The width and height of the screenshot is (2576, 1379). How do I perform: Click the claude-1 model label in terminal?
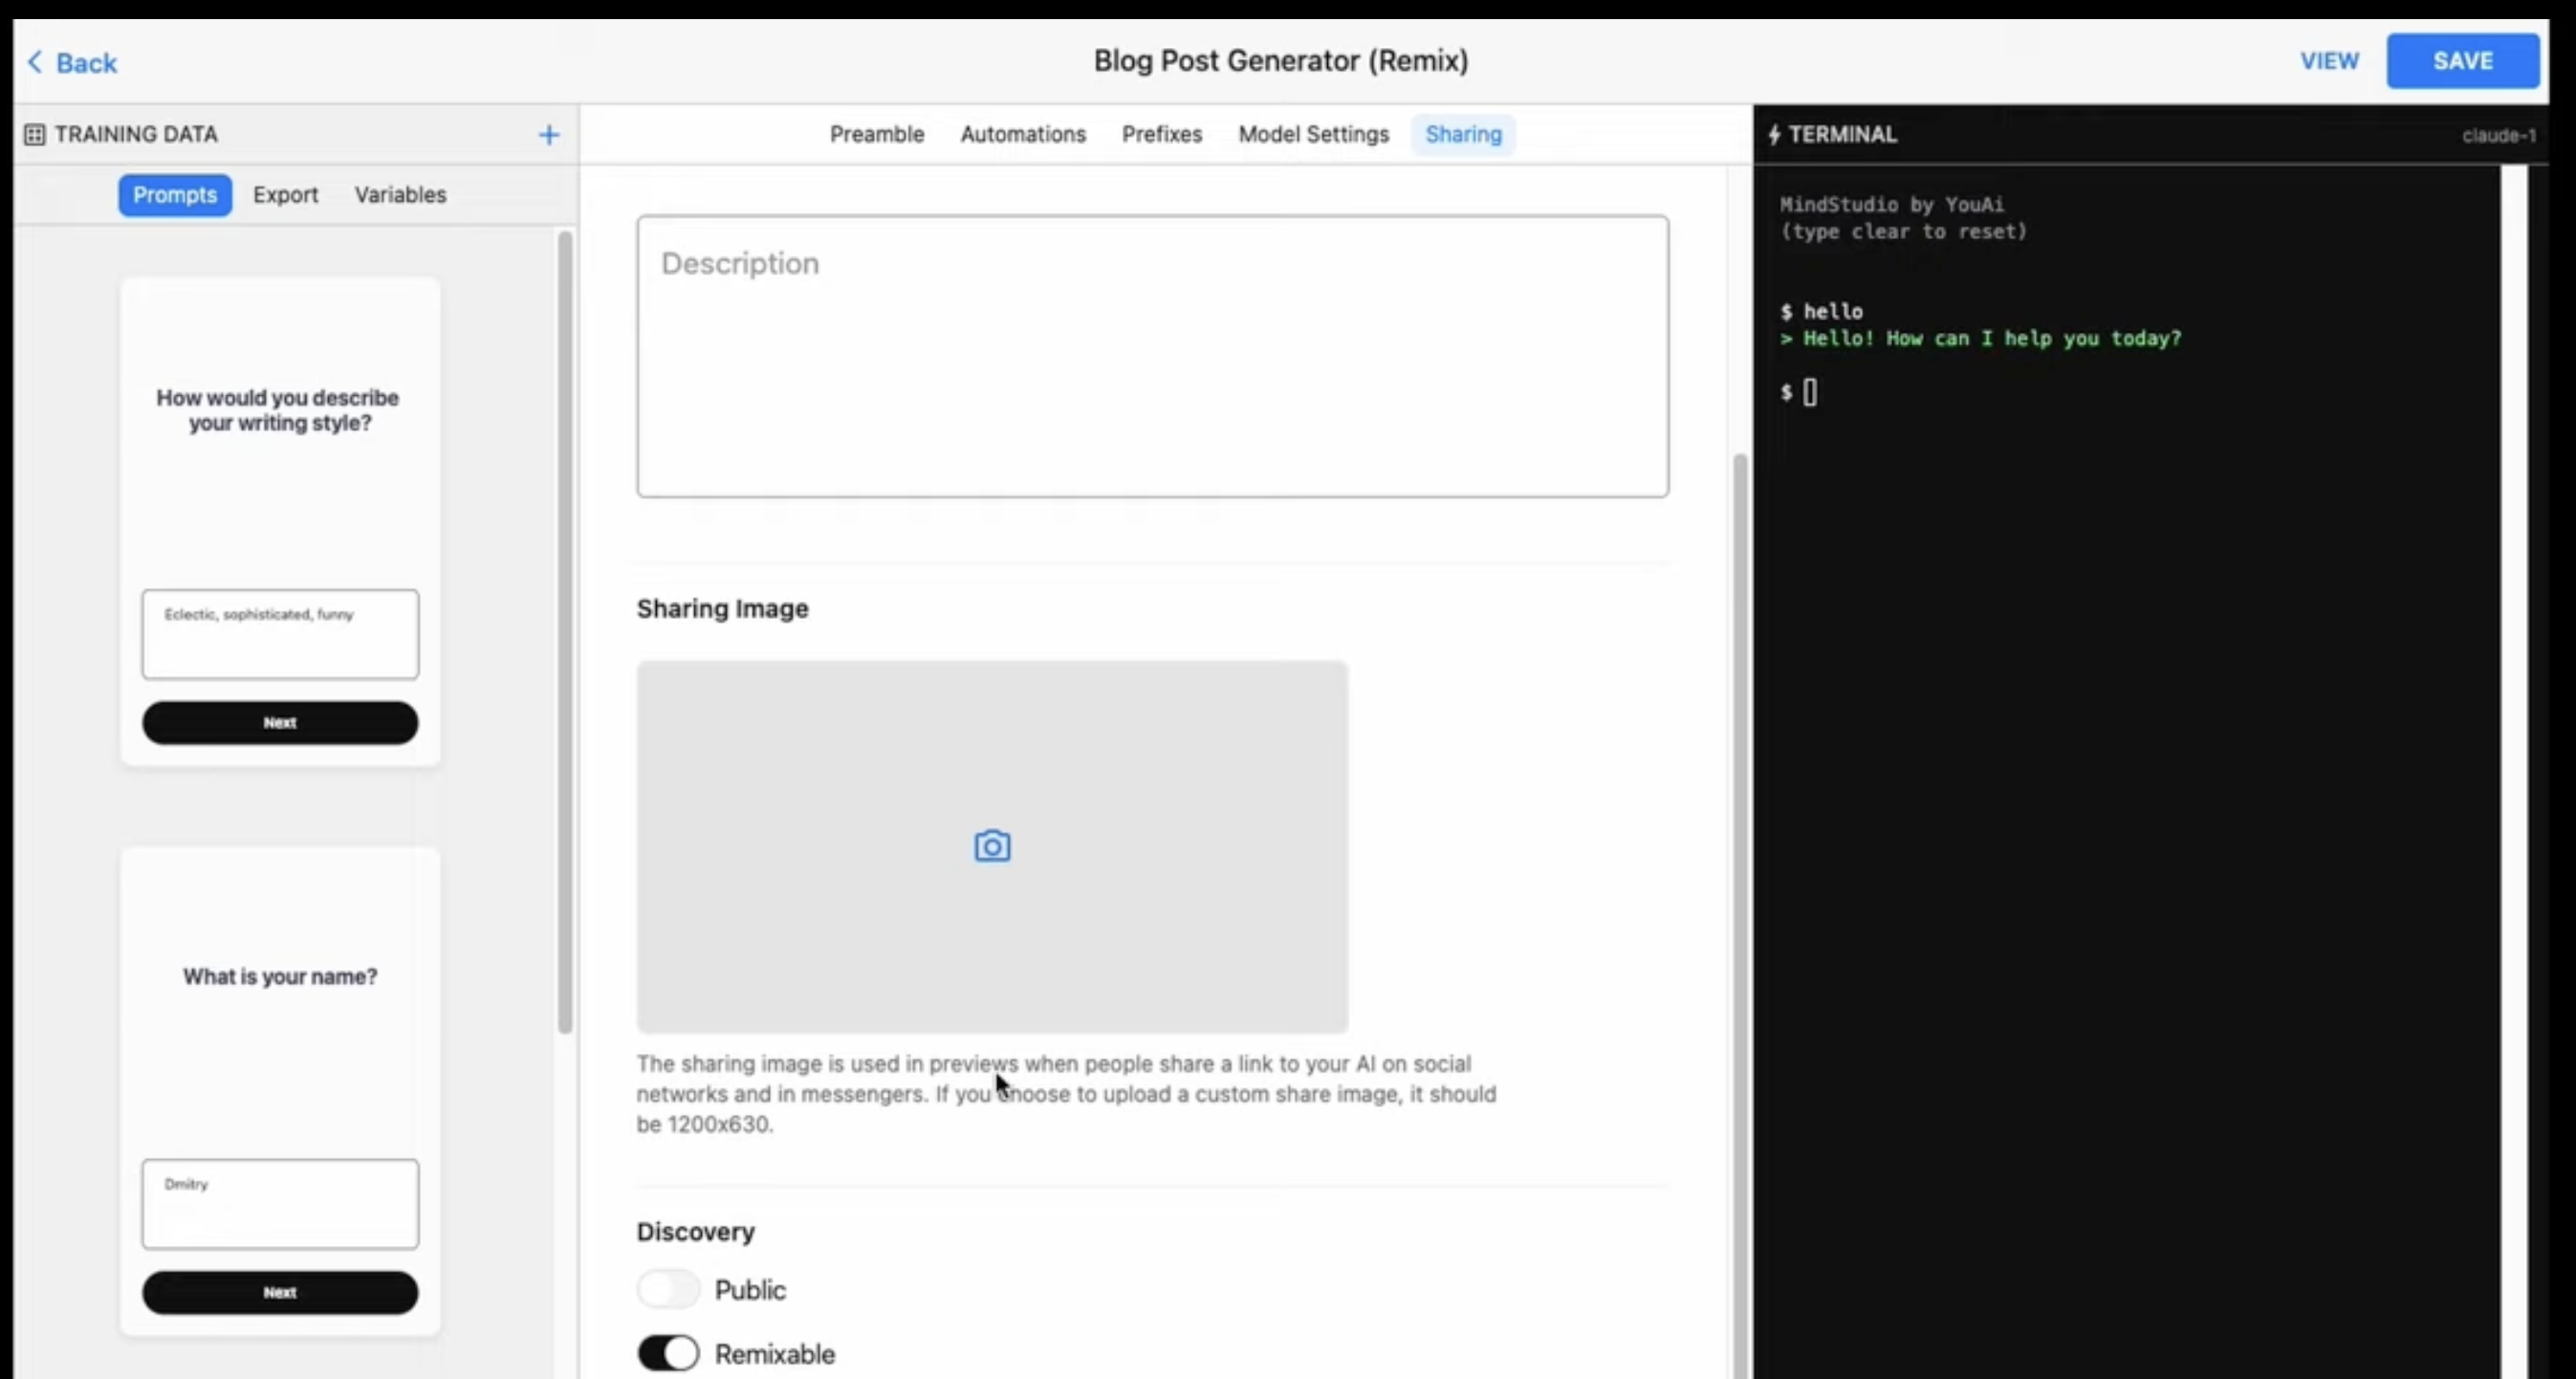[x=2497, y=136]
